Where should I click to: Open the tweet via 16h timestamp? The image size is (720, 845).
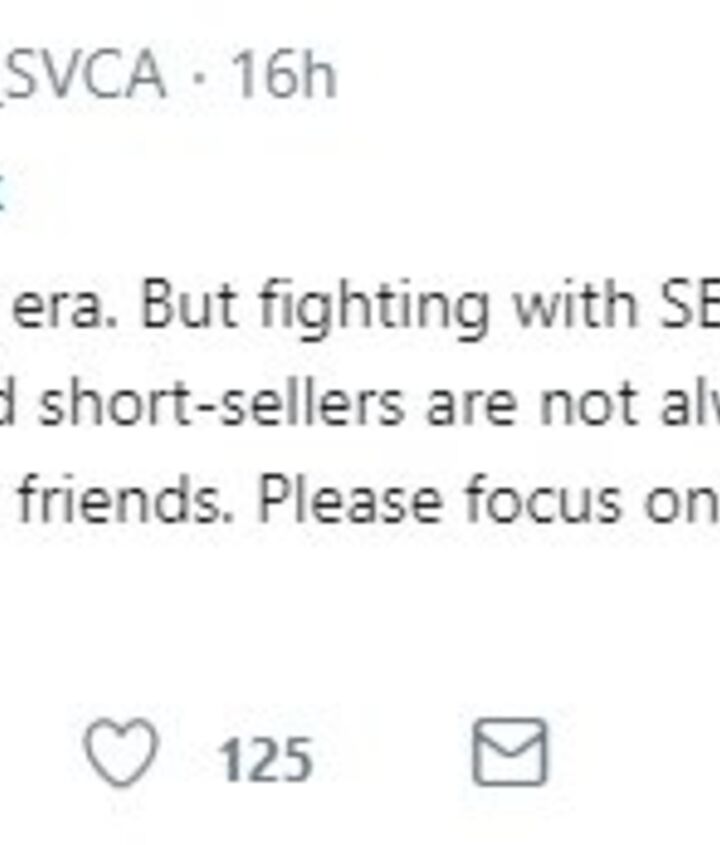[284, 74]
